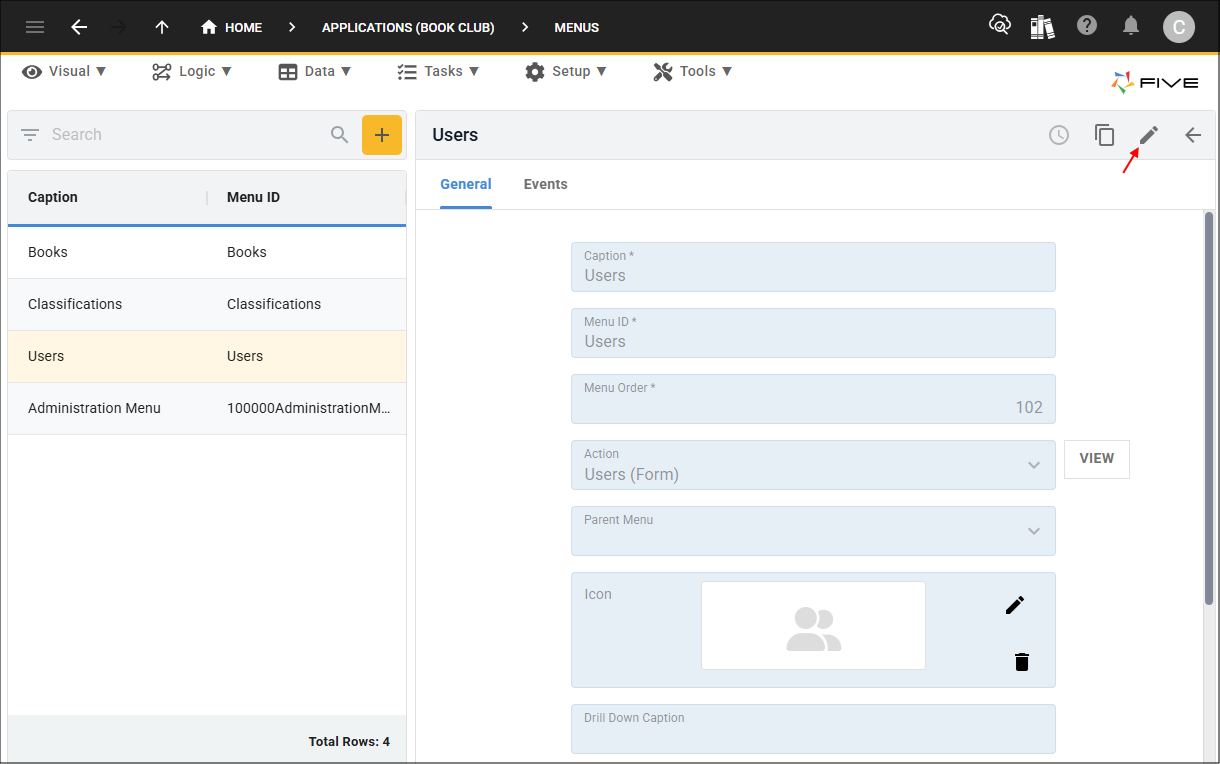Click the VIEW button

tap(1097, 459)
